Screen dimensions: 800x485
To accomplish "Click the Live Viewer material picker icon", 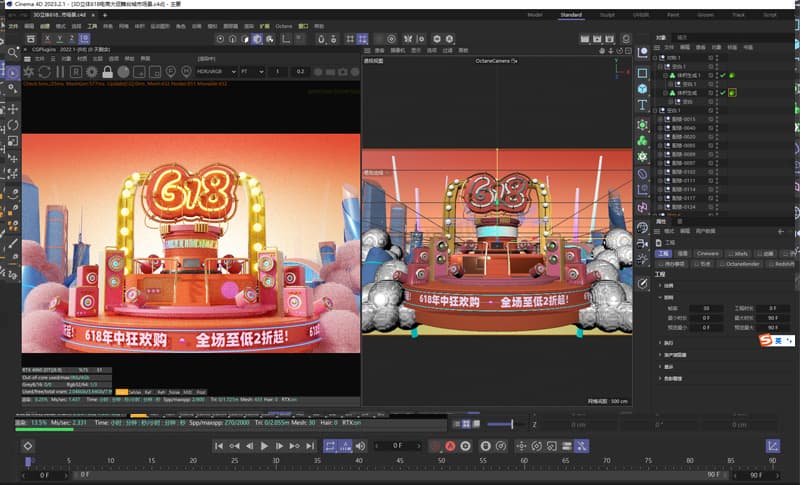I will [186, 72].
